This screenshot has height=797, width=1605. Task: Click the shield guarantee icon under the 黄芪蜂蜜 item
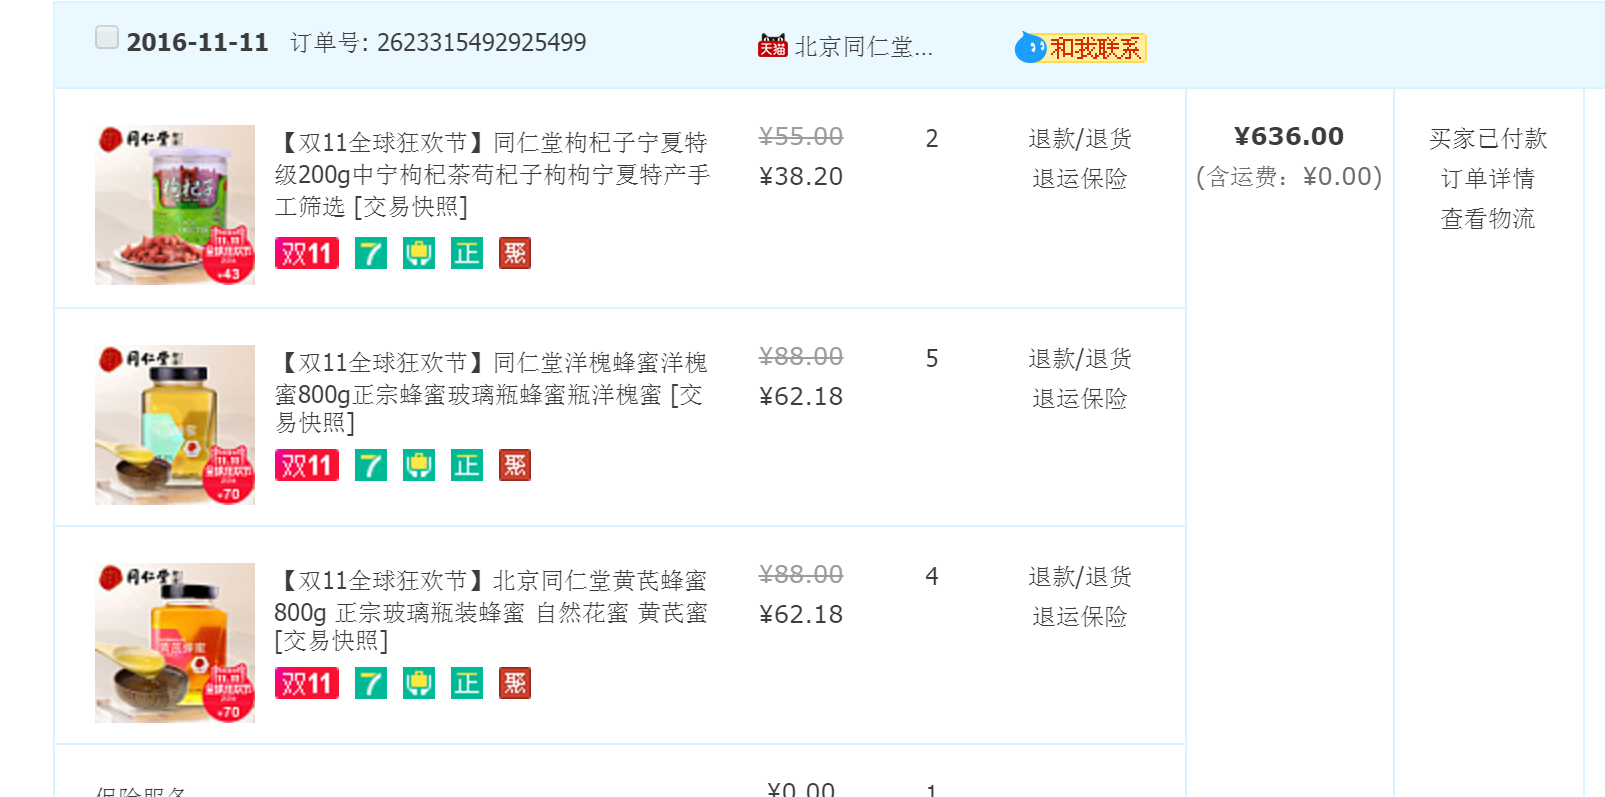[419, 683]
